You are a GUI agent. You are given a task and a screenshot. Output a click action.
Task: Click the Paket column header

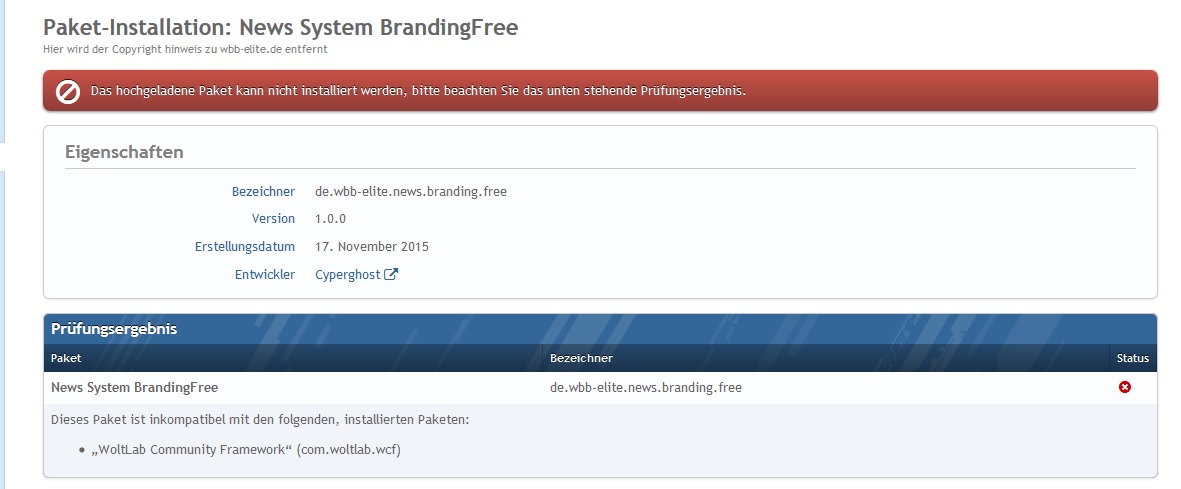(66, 358)
